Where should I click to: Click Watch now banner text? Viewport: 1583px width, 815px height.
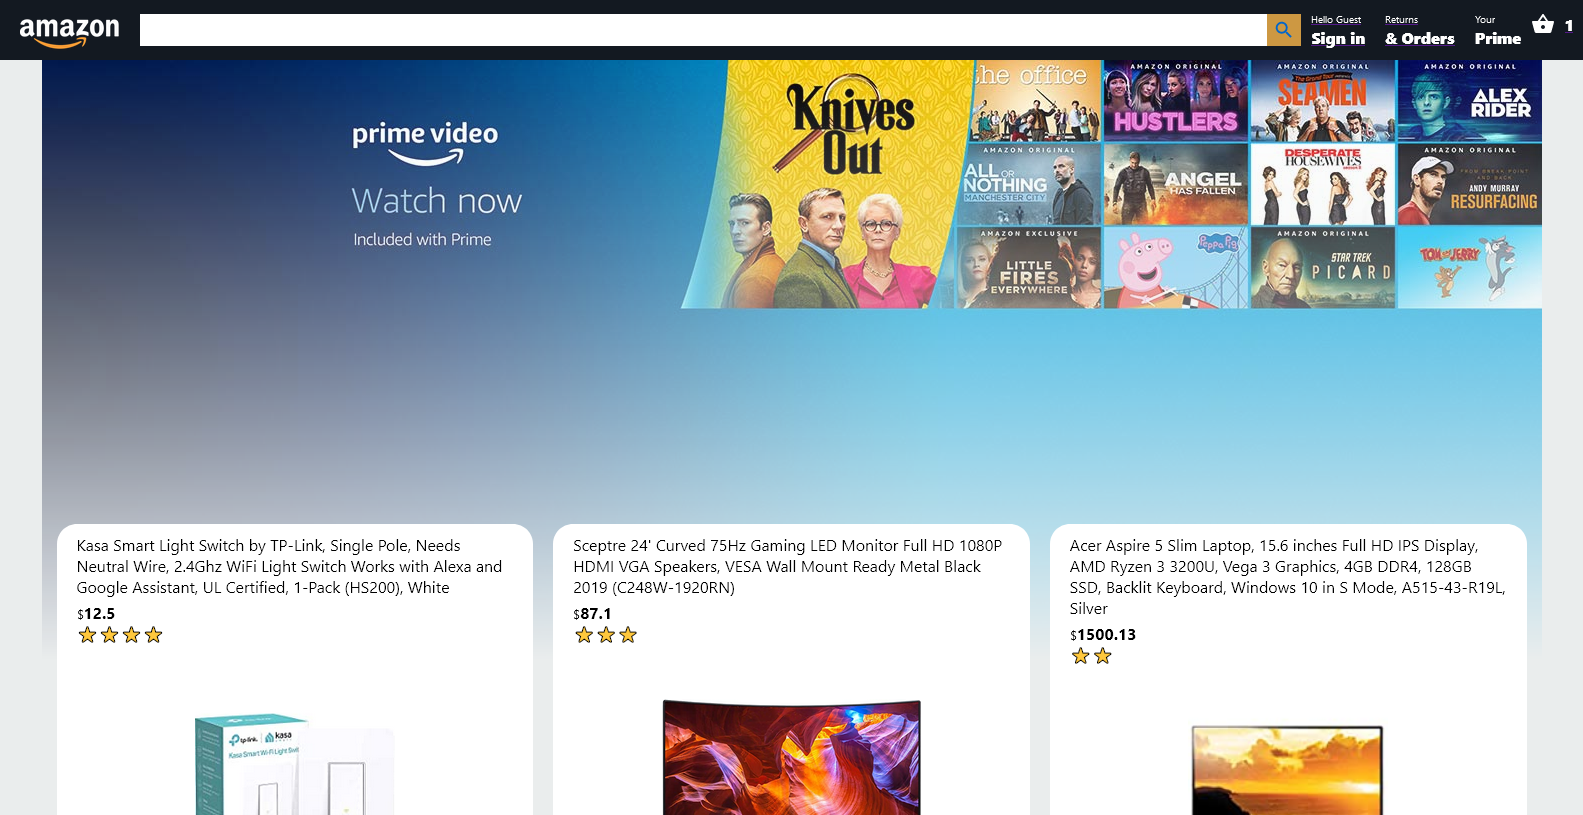pos(436,201)
